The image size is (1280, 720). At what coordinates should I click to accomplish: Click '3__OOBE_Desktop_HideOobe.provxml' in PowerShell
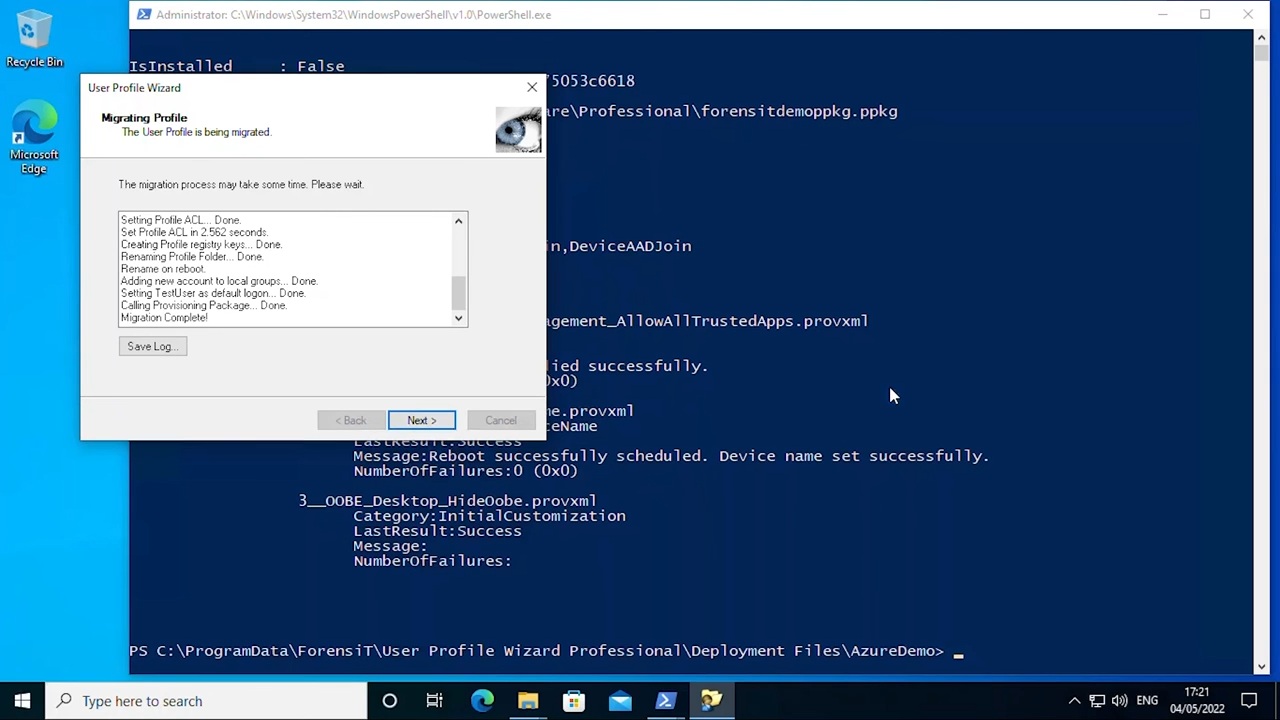[447, 501]
